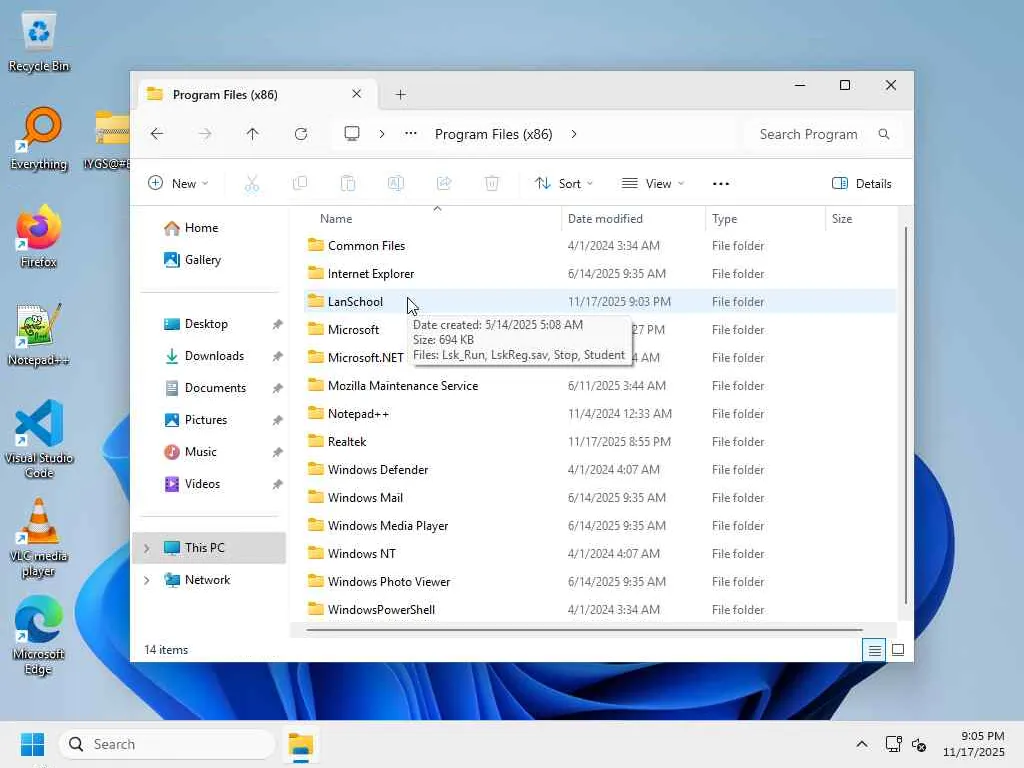The width and height of the screenshot is (1024, 768).
Task: Close the Program Files (x86) tab
Action: click(357, 94)
